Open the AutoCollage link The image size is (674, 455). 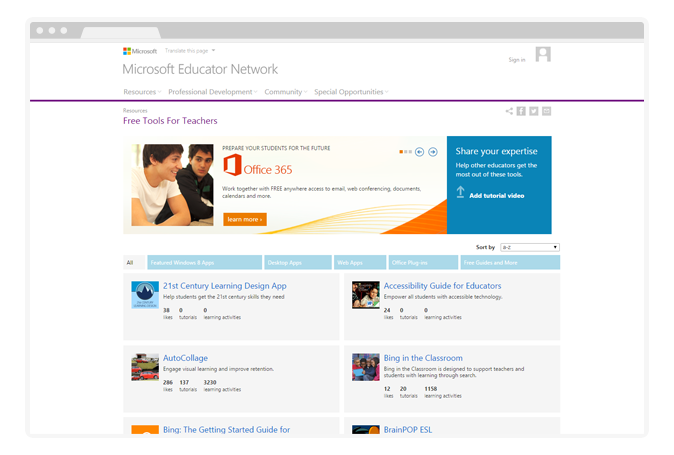coord(185,358)
